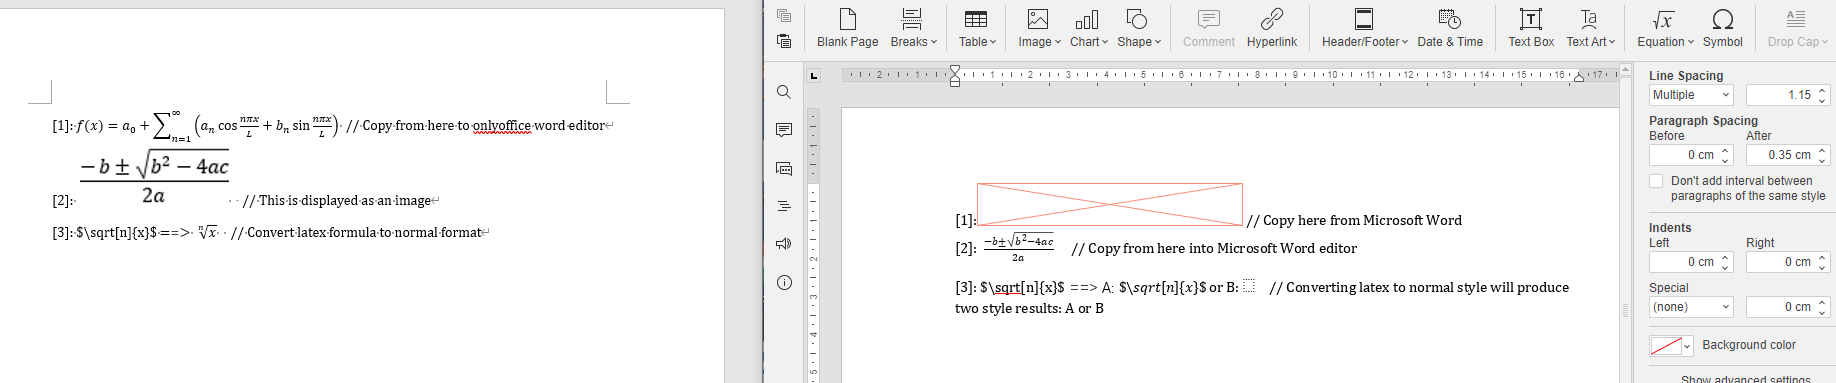Click the 'Copy here from Microsoft Word' text
The height and width of the screenshot is (383, 1836).
click(x=1362, y=220)
